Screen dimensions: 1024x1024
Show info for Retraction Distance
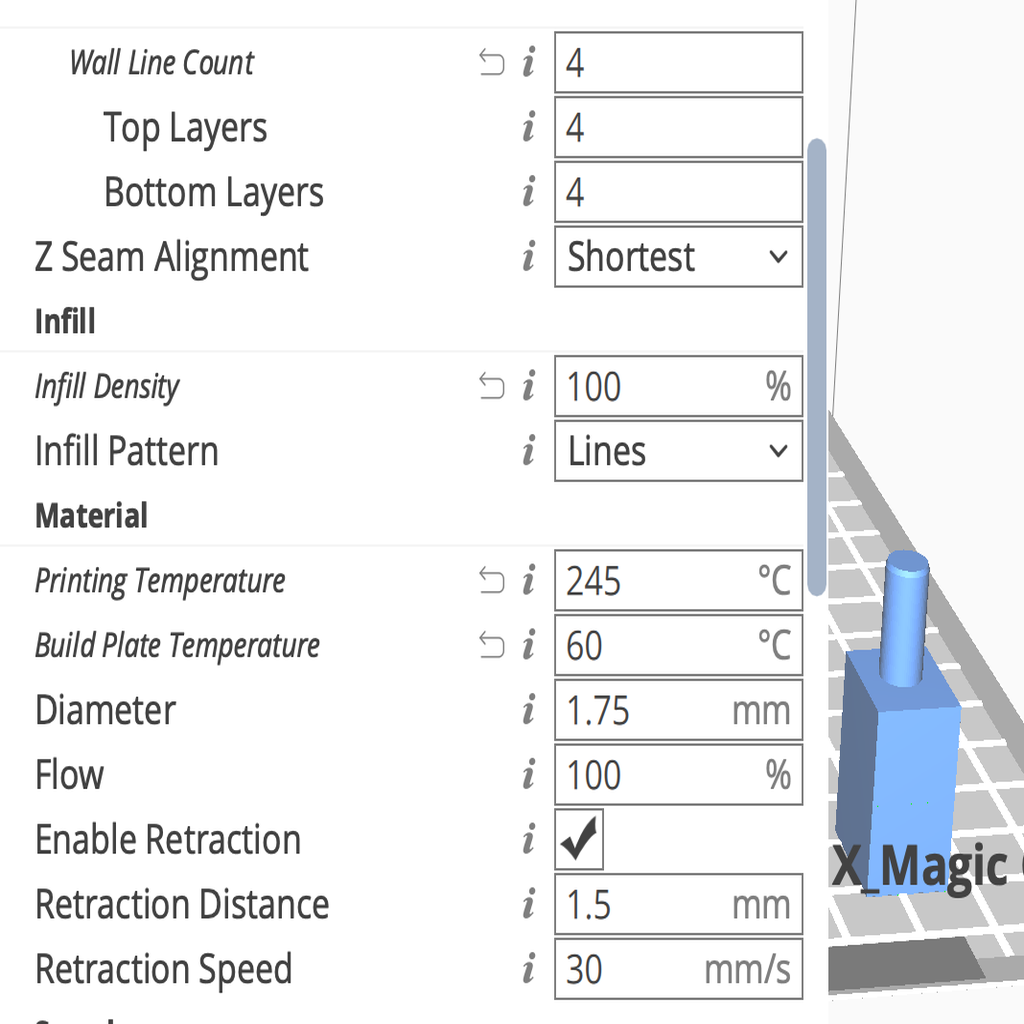click(529, 904)
